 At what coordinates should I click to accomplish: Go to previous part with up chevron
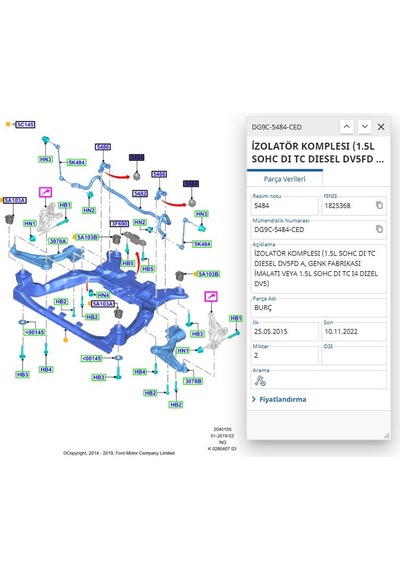tap(347, 127)
